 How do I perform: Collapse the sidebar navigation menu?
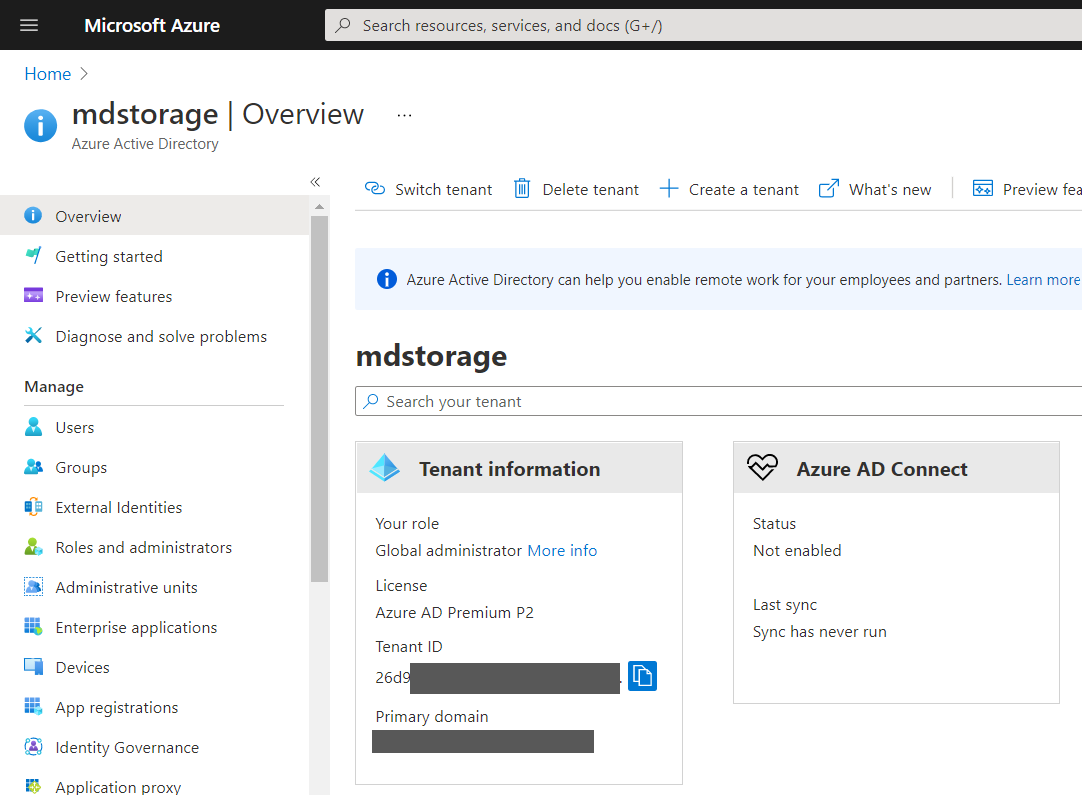tap(315, 182)
